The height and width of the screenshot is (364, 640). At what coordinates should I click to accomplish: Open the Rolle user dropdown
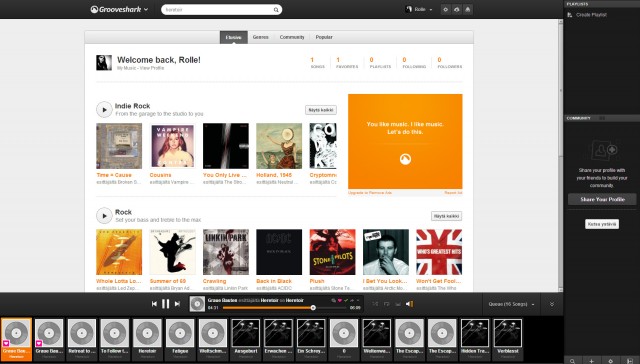[x=419, y=9]
